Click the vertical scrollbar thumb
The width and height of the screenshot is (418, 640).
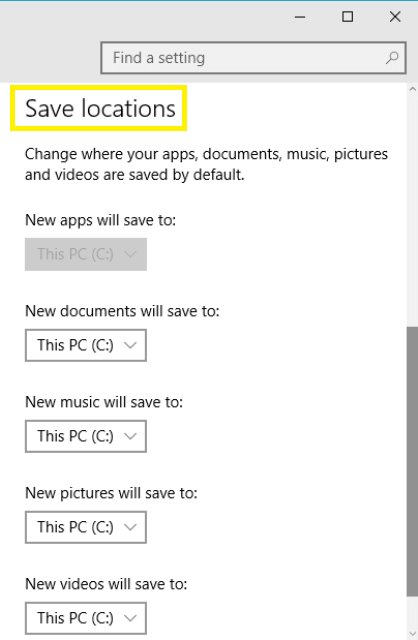[x=412, y=461]
